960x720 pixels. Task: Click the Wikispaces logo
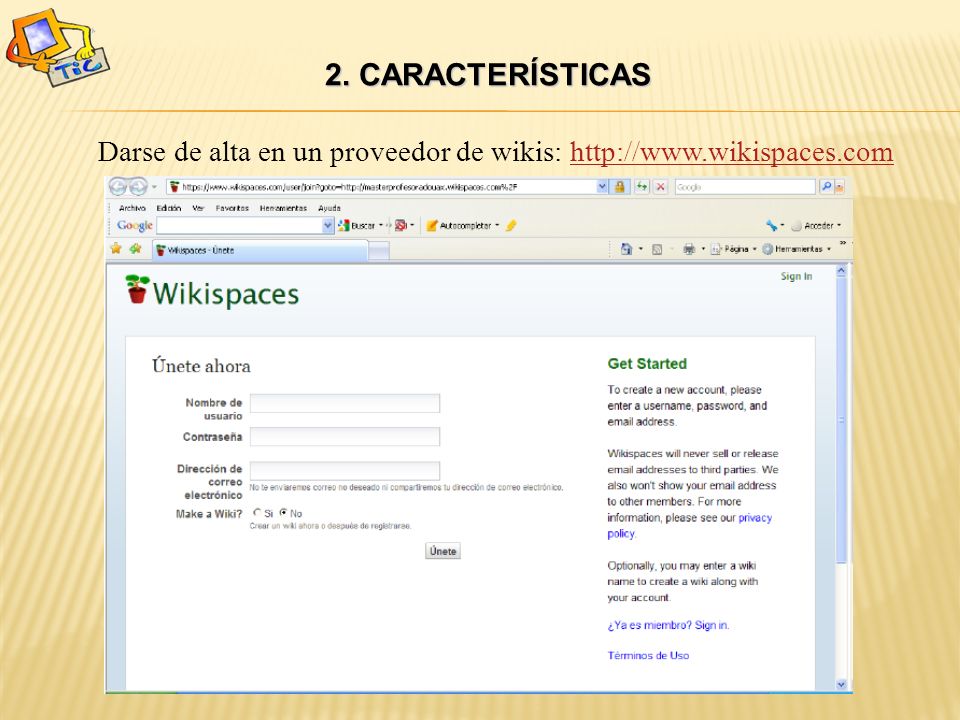tap(212, 292)
